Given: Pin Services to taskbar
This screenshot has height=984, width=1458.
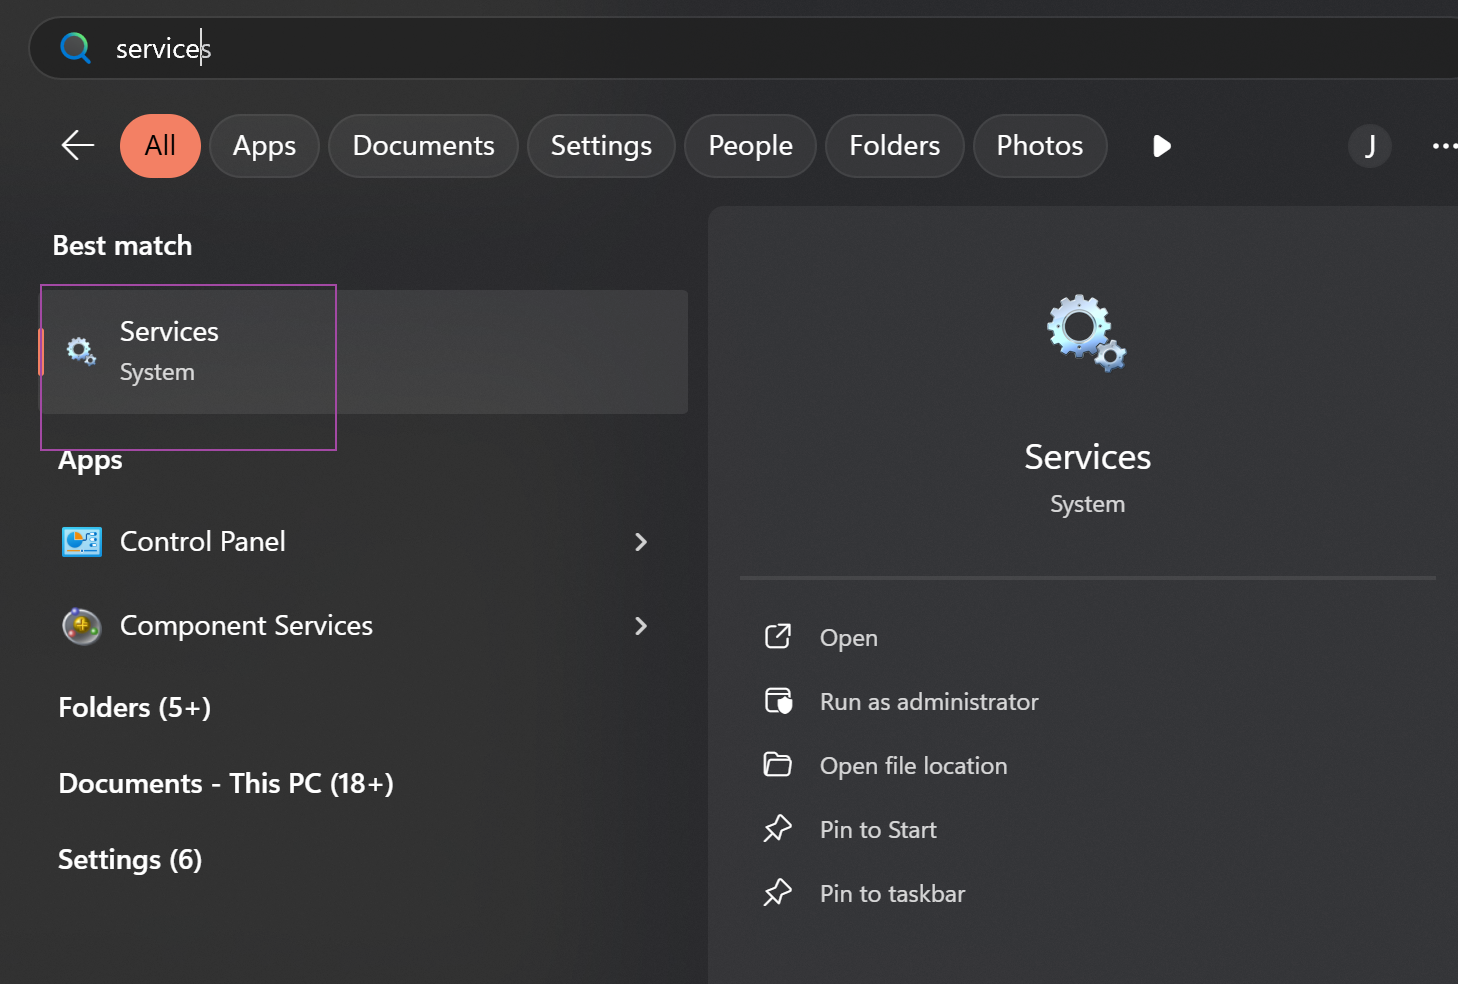Looking at the screenshot, I should click(x=892, y=894).
